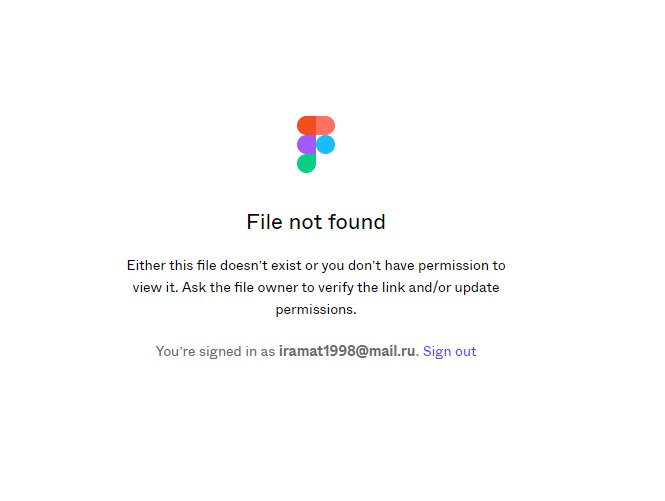Click the "File not found" heading
This screenshot has height=501, width=665.
(316, 222)
